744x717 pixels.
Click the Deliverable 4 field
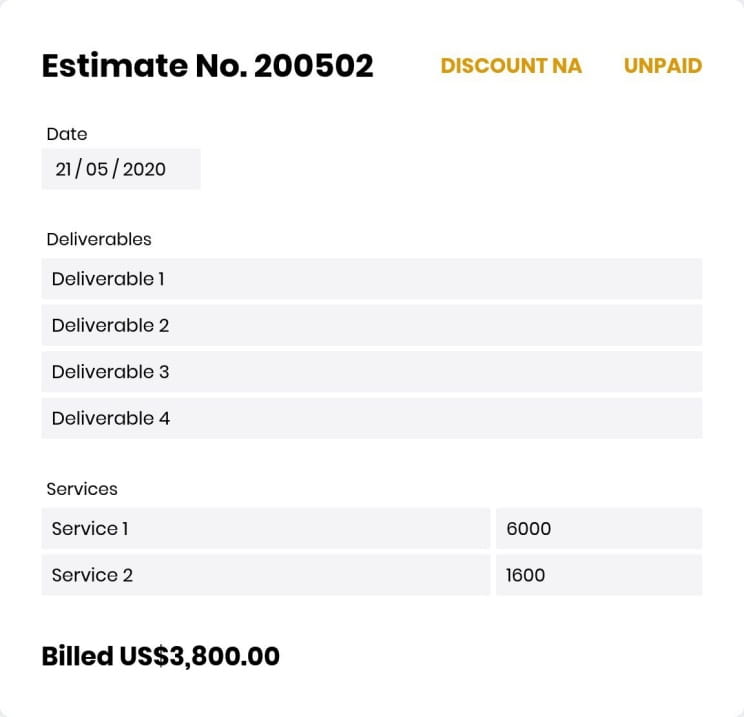(372, 418)
